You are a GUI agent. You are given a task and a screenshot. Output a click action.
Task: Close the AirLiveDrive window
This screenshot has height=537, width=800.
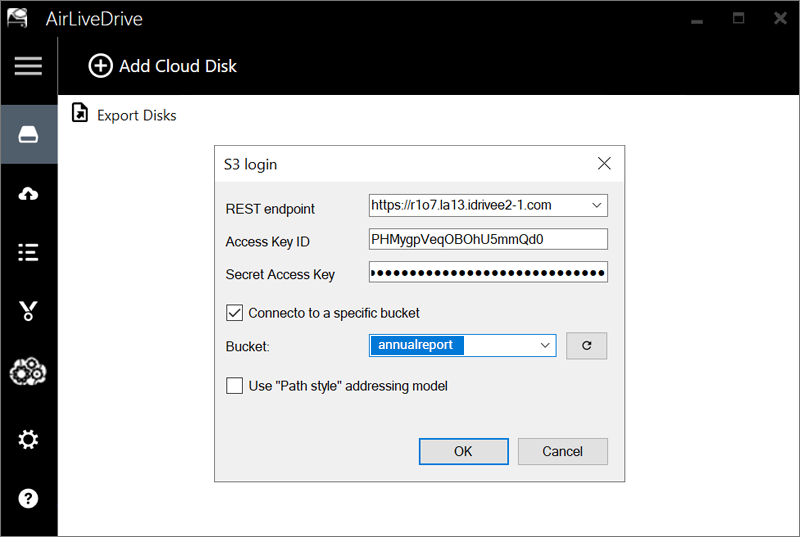pos(780,18)
